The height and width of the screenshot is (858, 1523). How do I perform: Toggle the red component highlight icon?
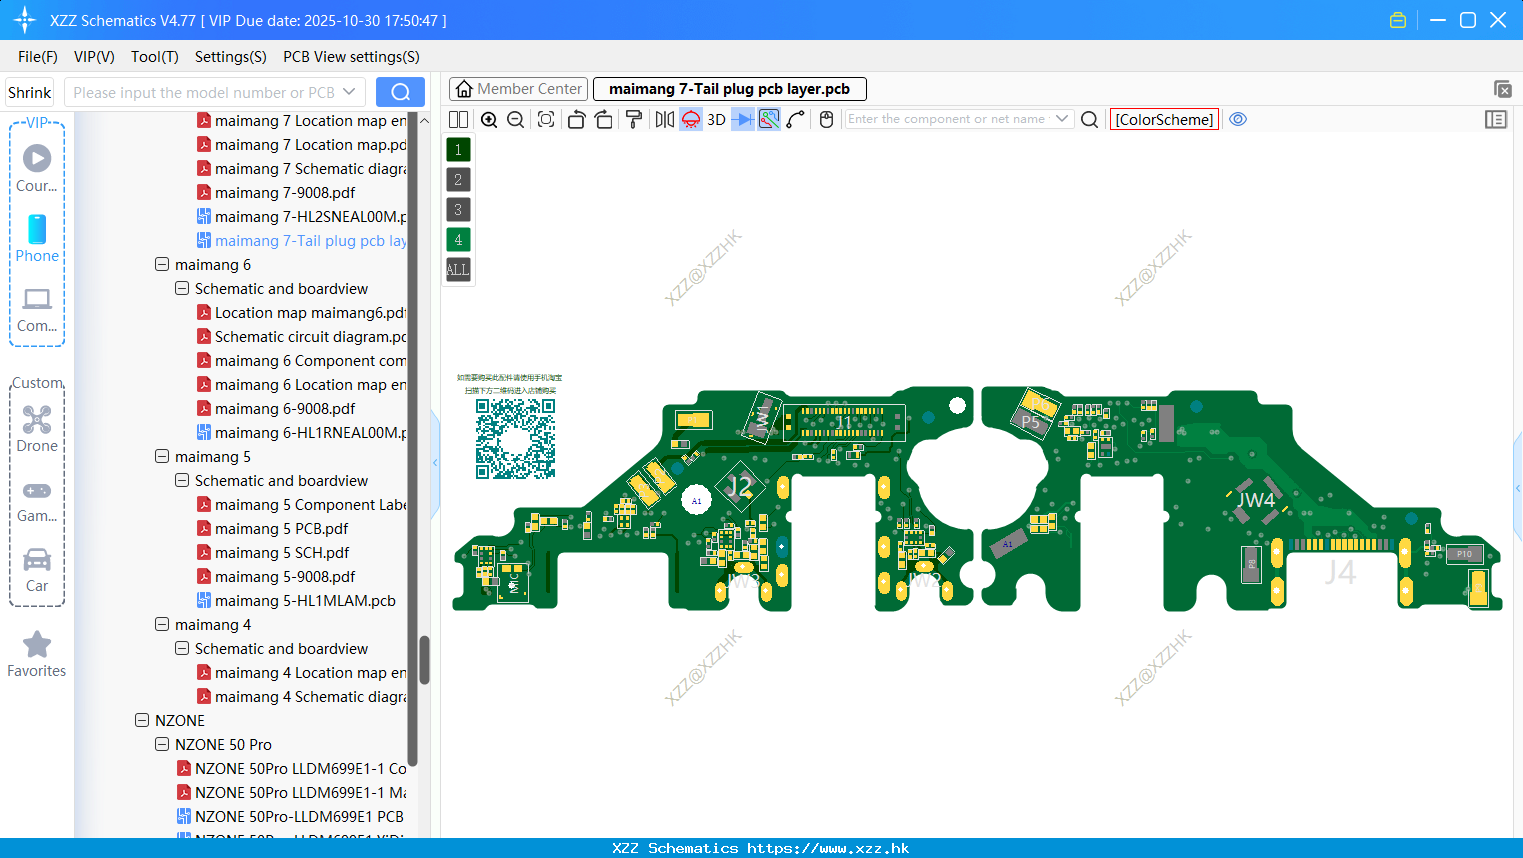tap(691, 119)
